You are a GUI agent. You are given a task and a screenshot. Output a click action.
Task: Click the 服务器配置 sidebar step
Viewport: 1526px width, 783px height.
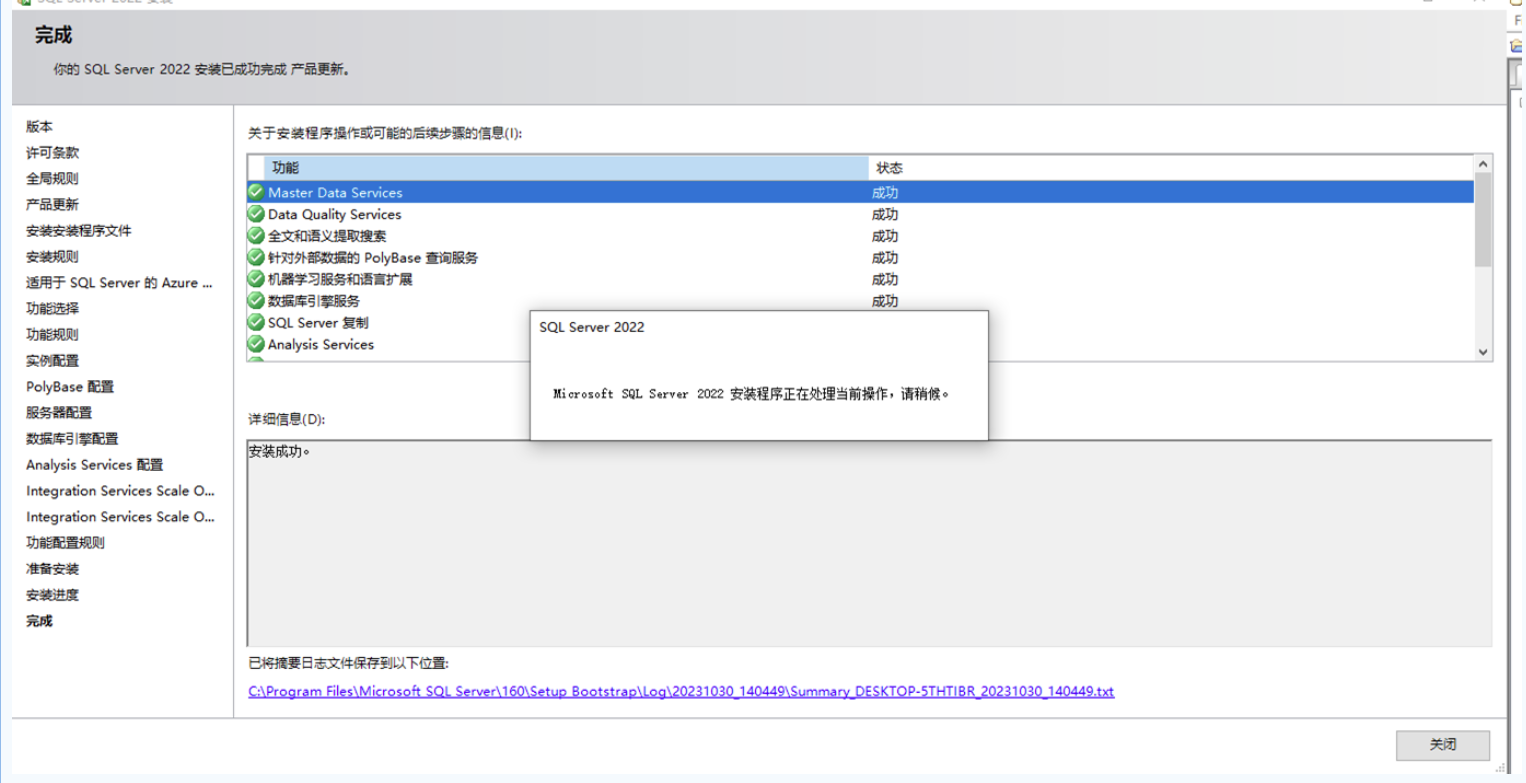(59, 413)
